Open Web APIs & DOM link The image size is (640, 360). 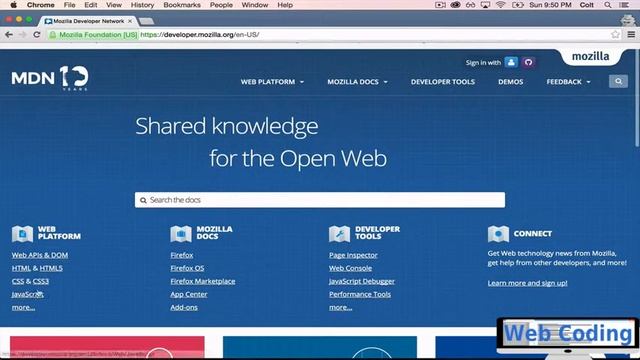point(40,255)
